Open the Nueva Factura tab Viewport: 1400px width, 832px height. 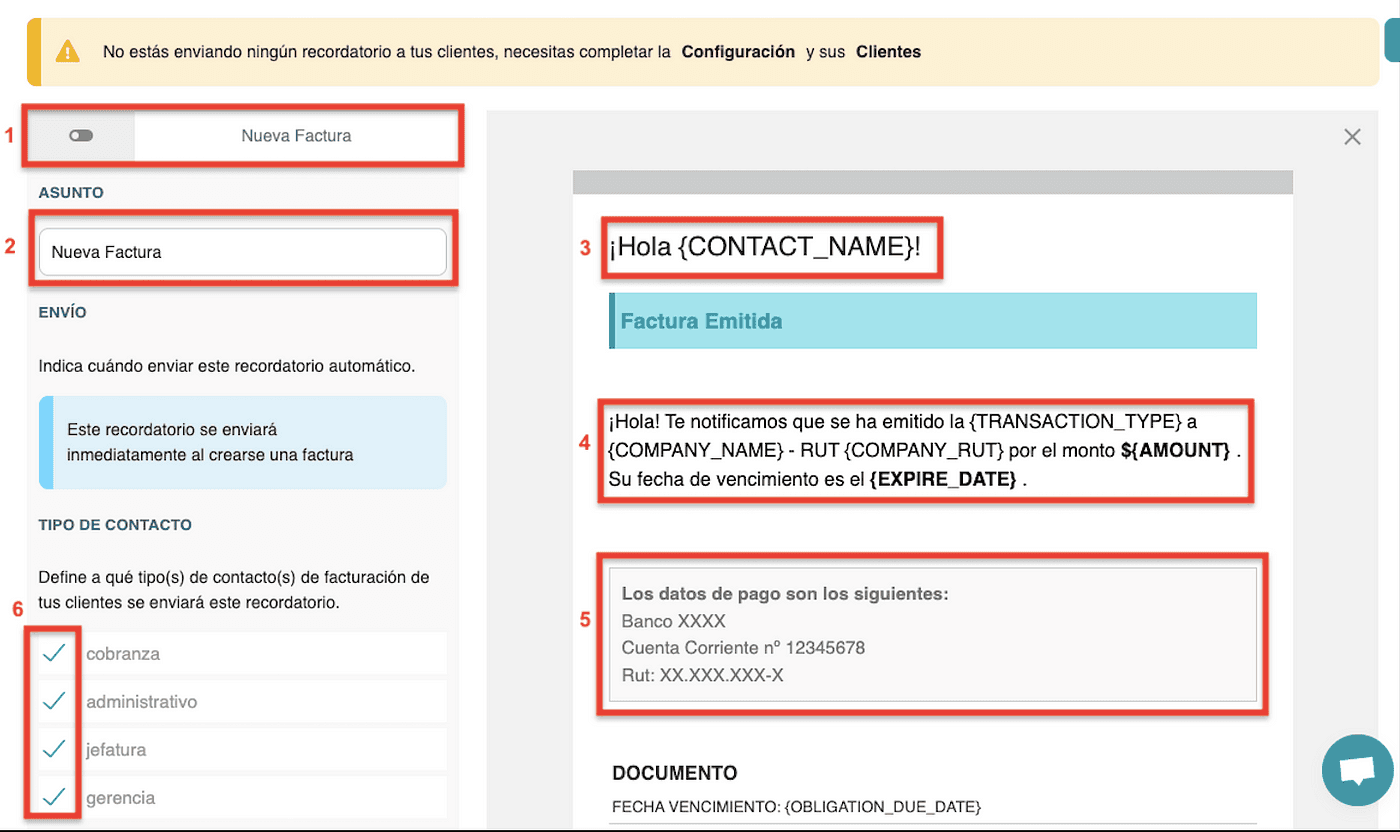point(296,135)
